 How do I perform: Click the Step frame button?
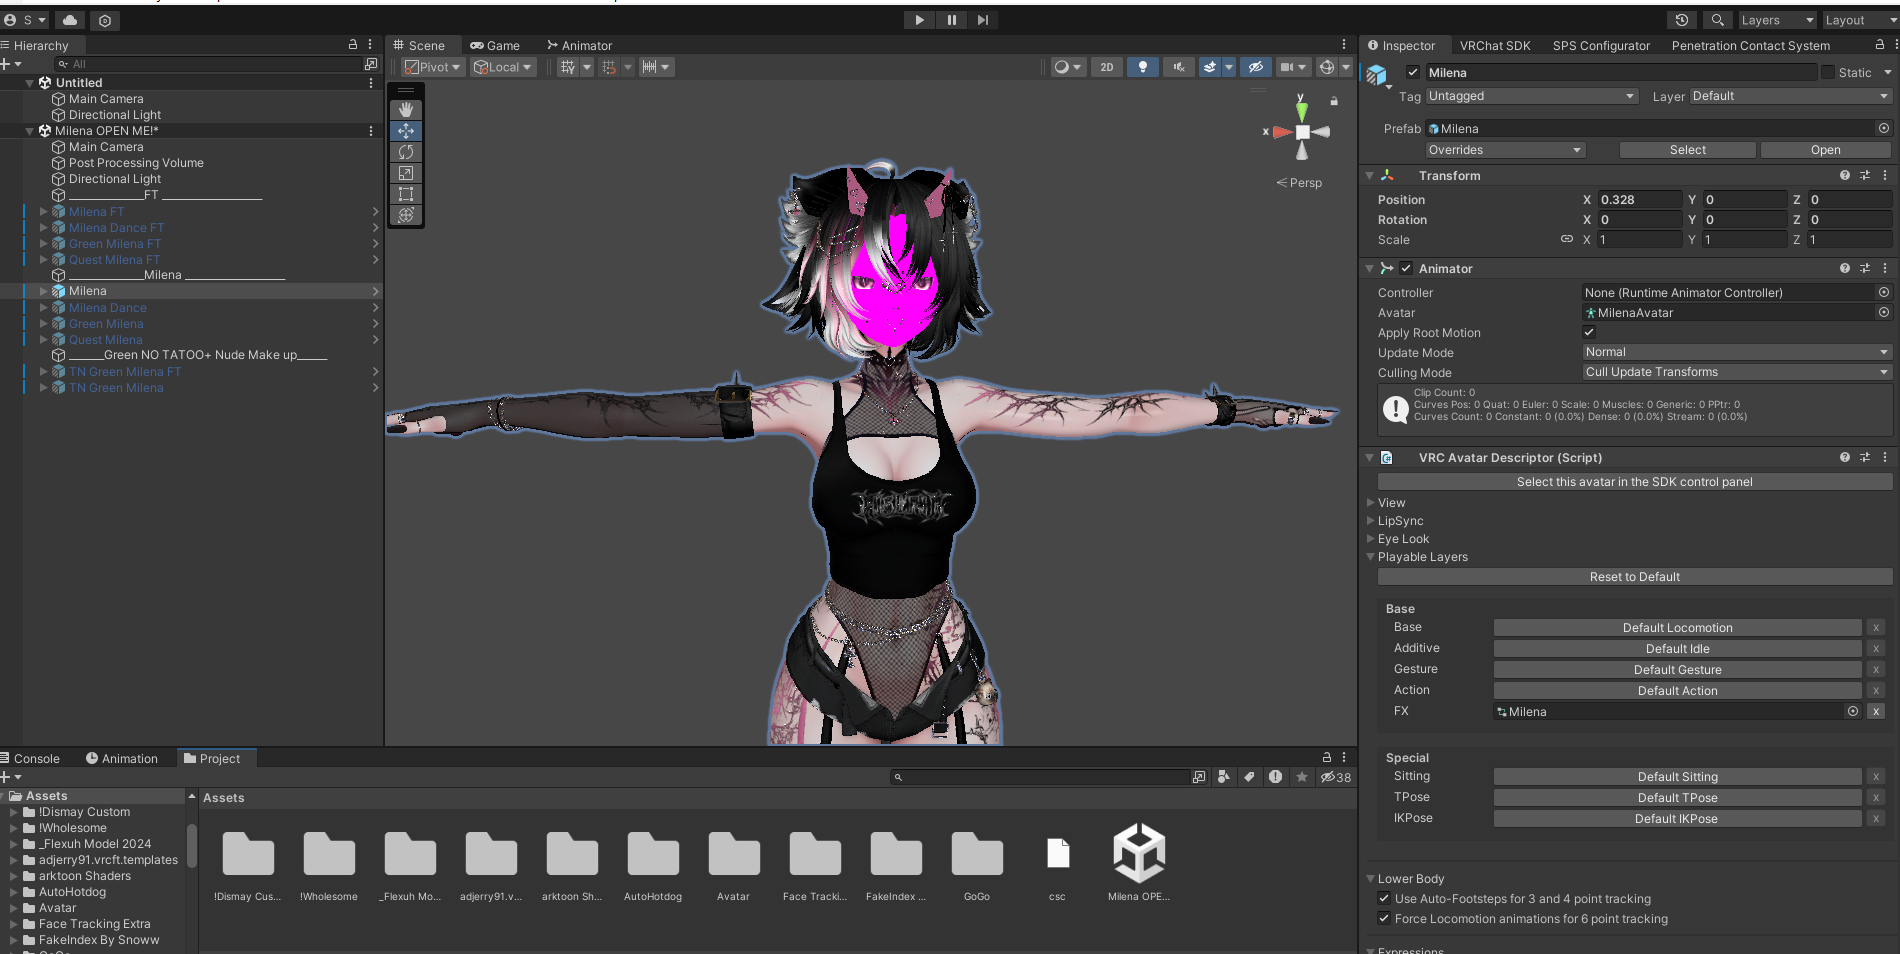click(983, 20)
